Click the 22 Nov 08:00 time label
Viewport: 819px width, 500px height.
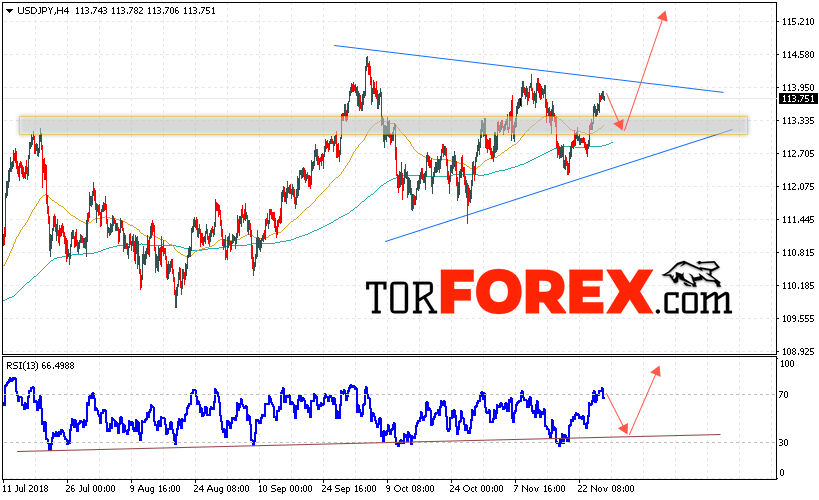click(x=606, y=489)
